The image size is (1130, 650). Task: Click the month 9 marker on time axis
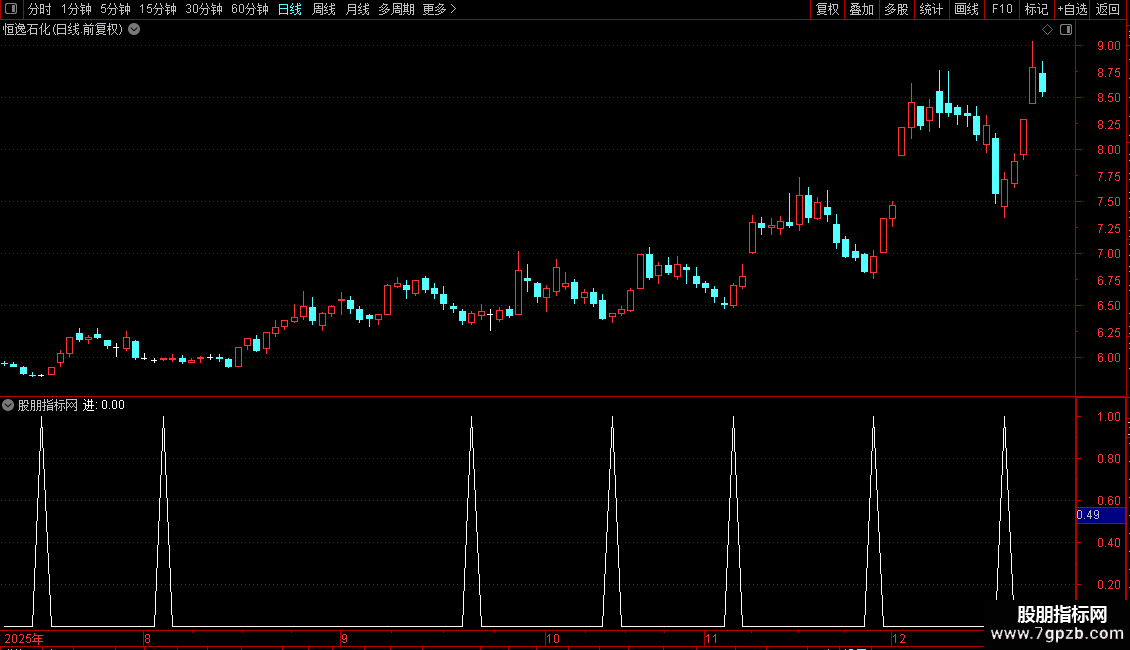coord(344,638)
